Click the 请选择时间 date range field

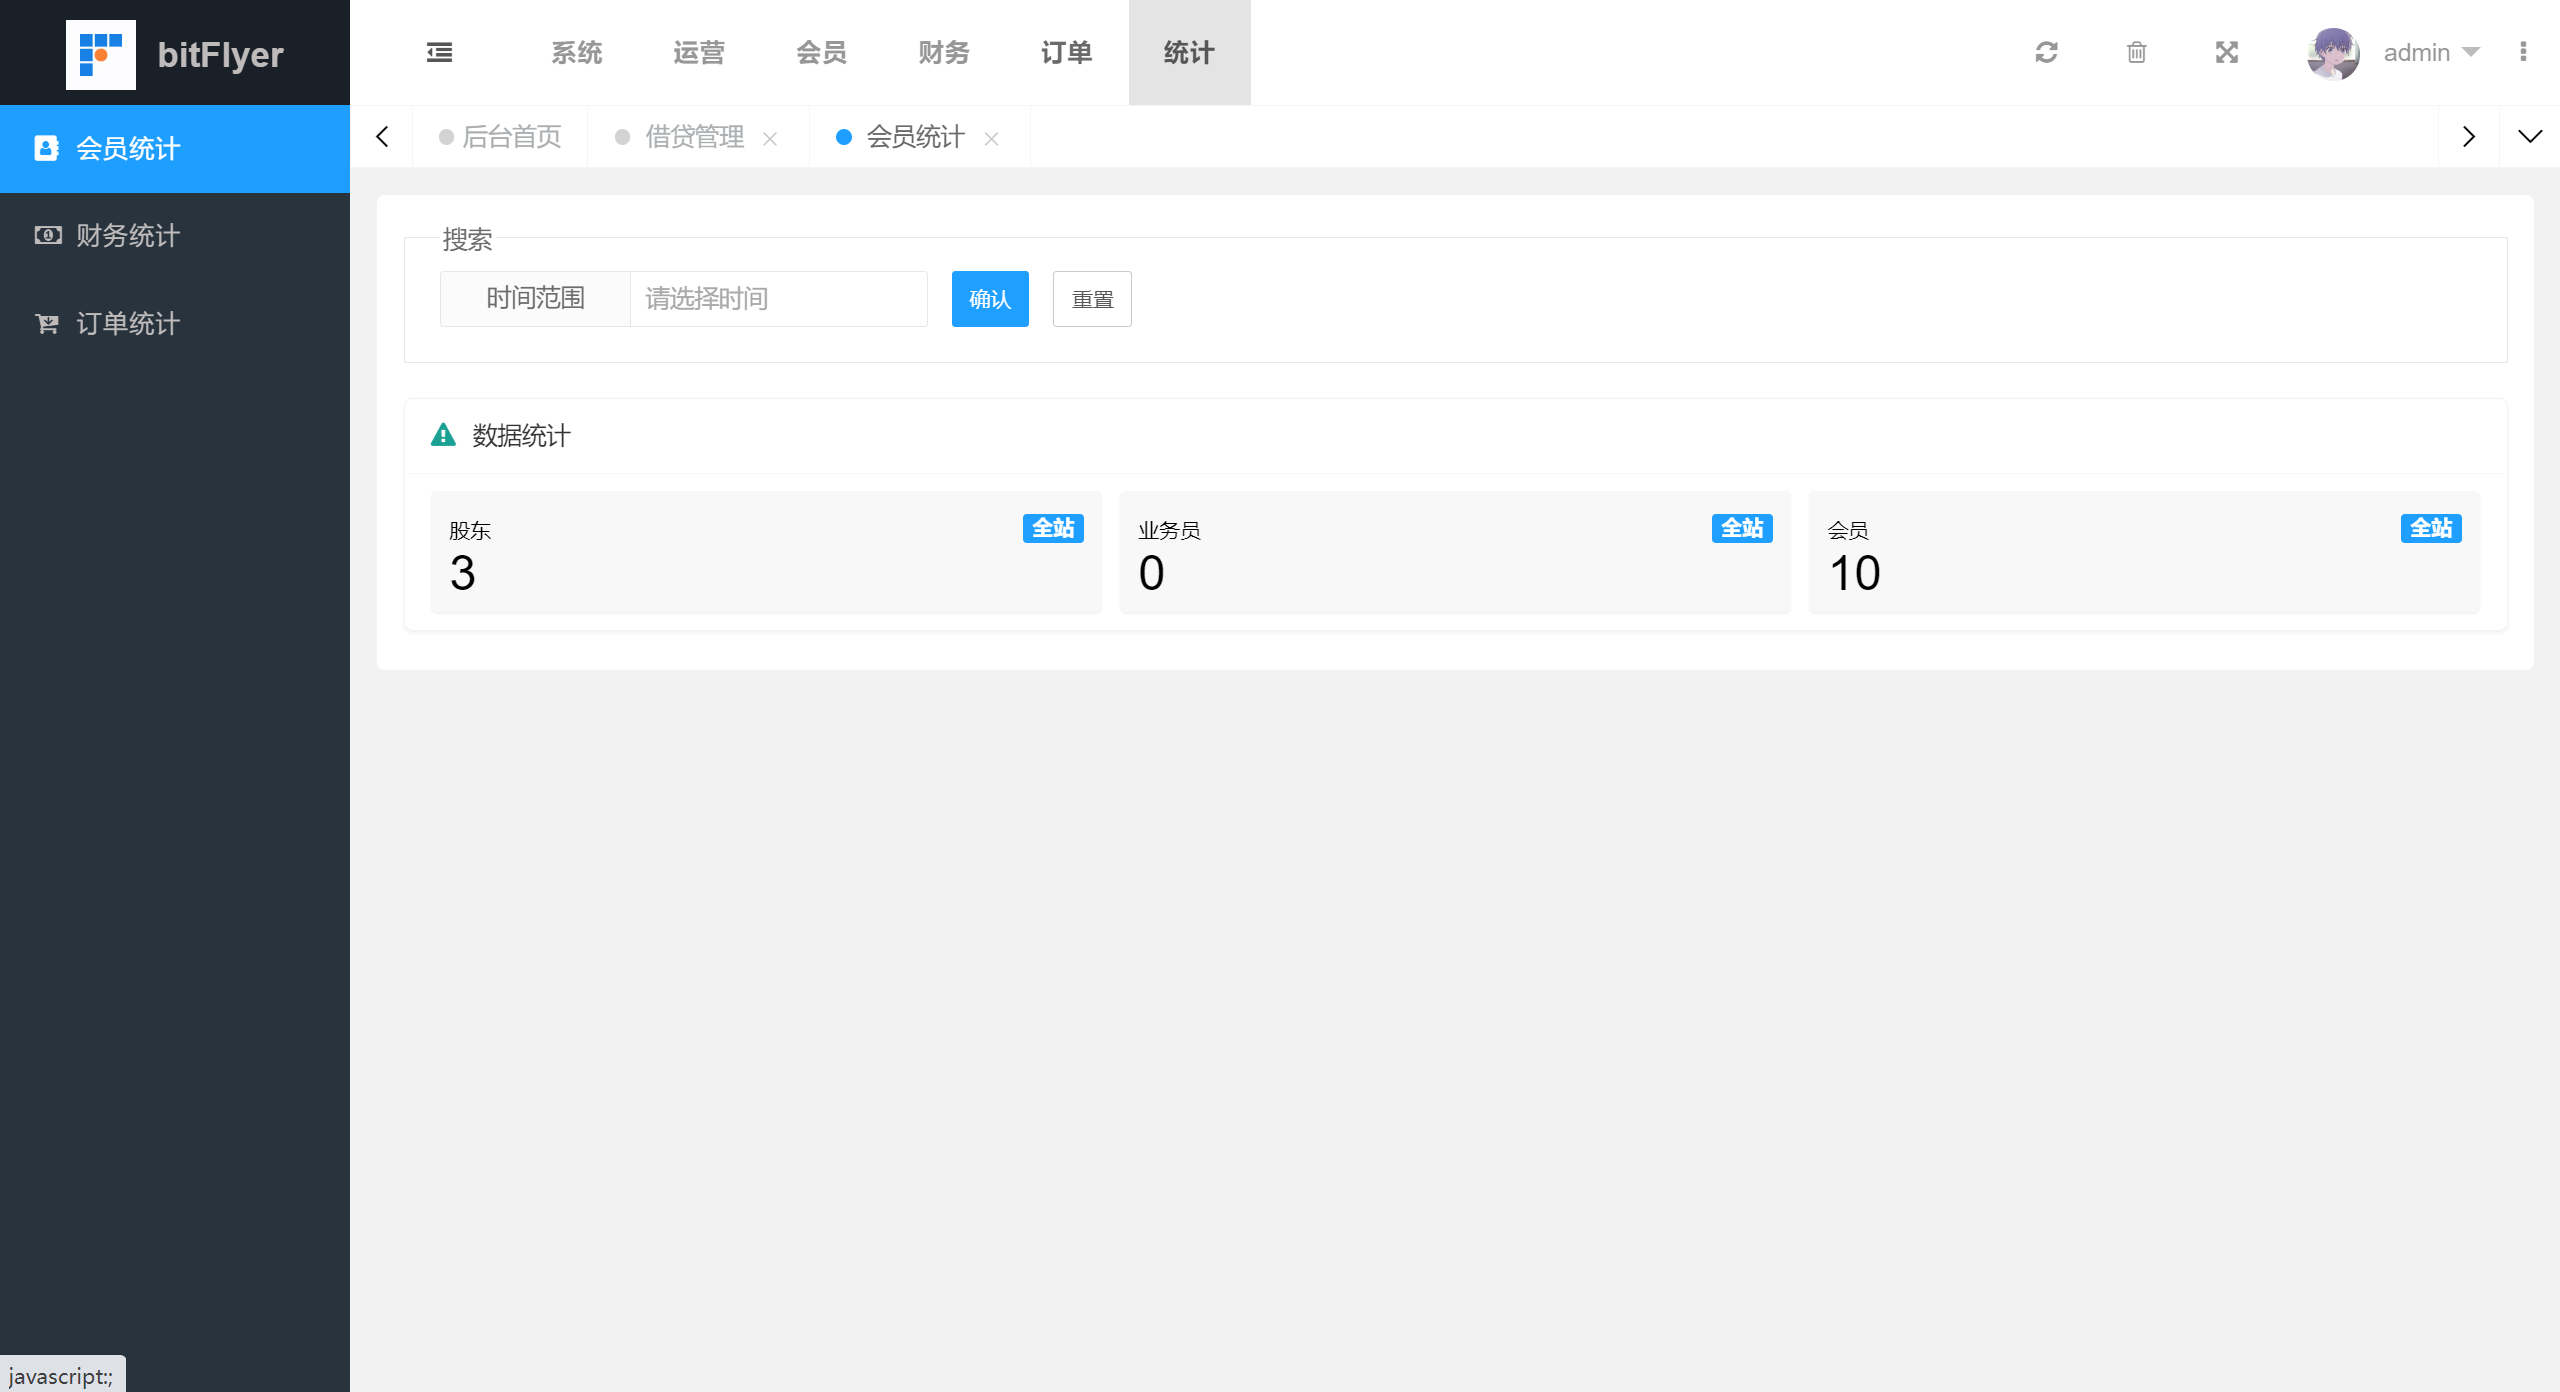pyautogui.click(x=778, y=299)
